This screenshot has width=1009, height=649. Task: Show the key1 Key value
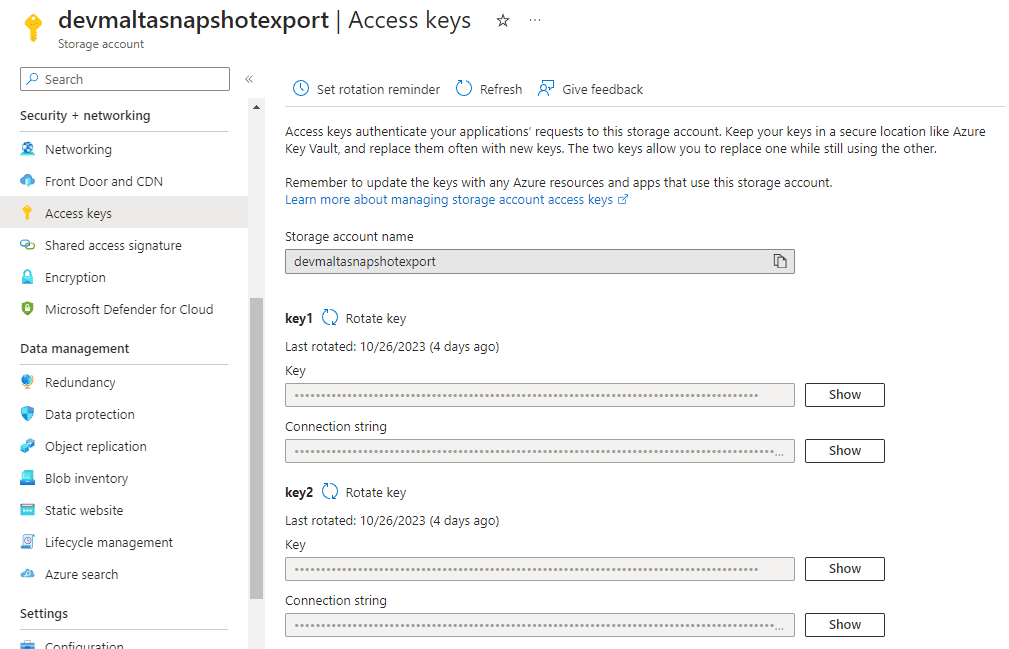844,395
